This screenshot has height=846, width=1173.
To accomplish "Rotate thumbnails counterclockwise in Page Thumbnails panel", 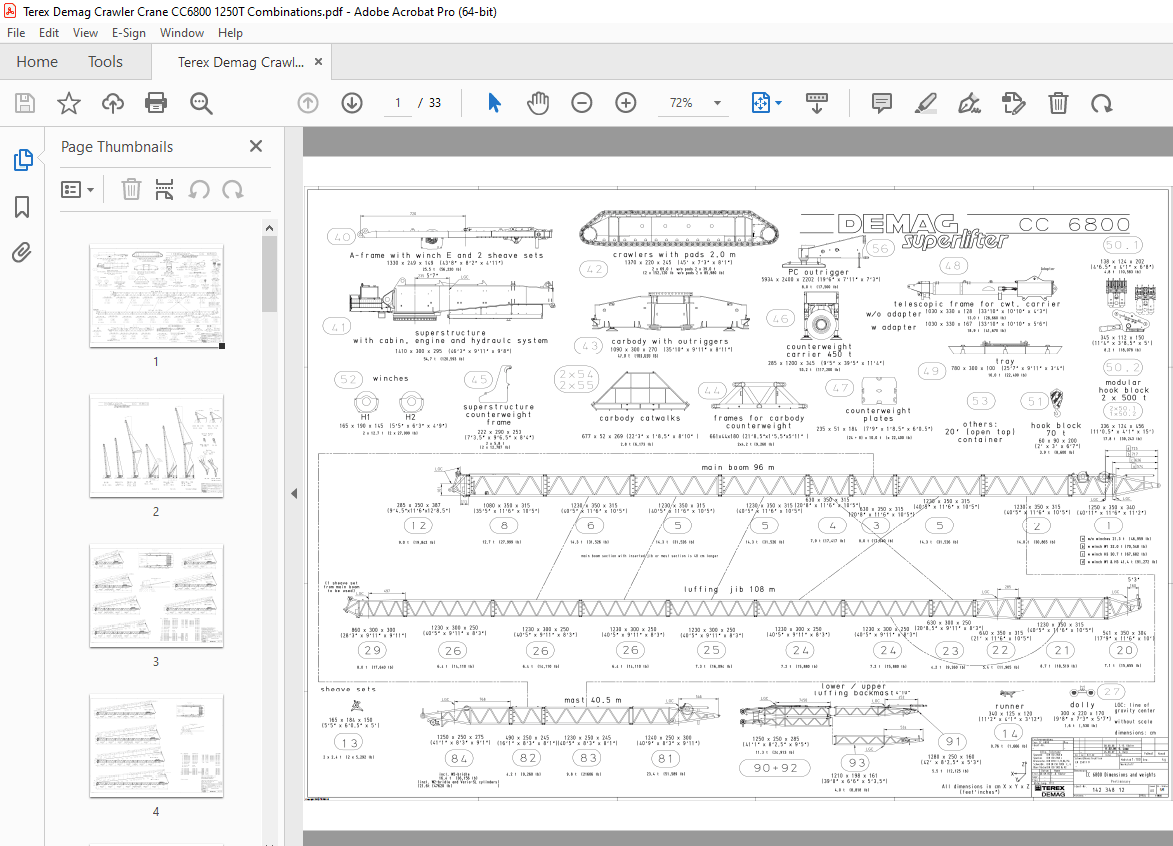I will coord(199,189).
